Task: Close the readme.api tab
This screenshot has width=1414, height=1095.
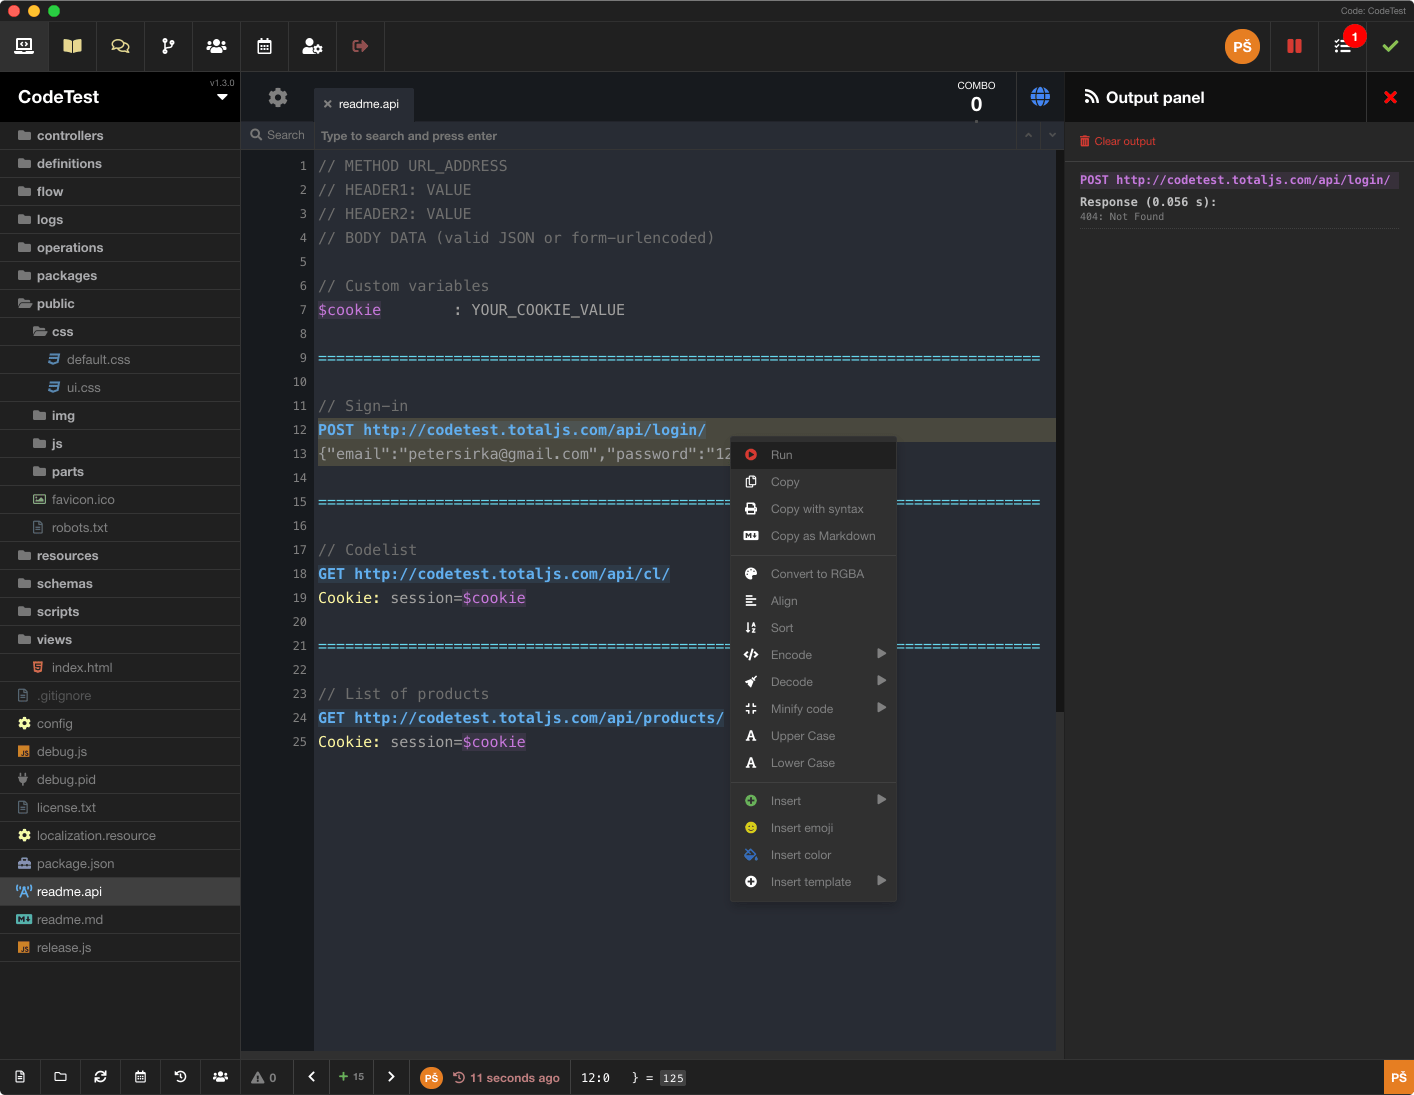Action: [327, 104]
